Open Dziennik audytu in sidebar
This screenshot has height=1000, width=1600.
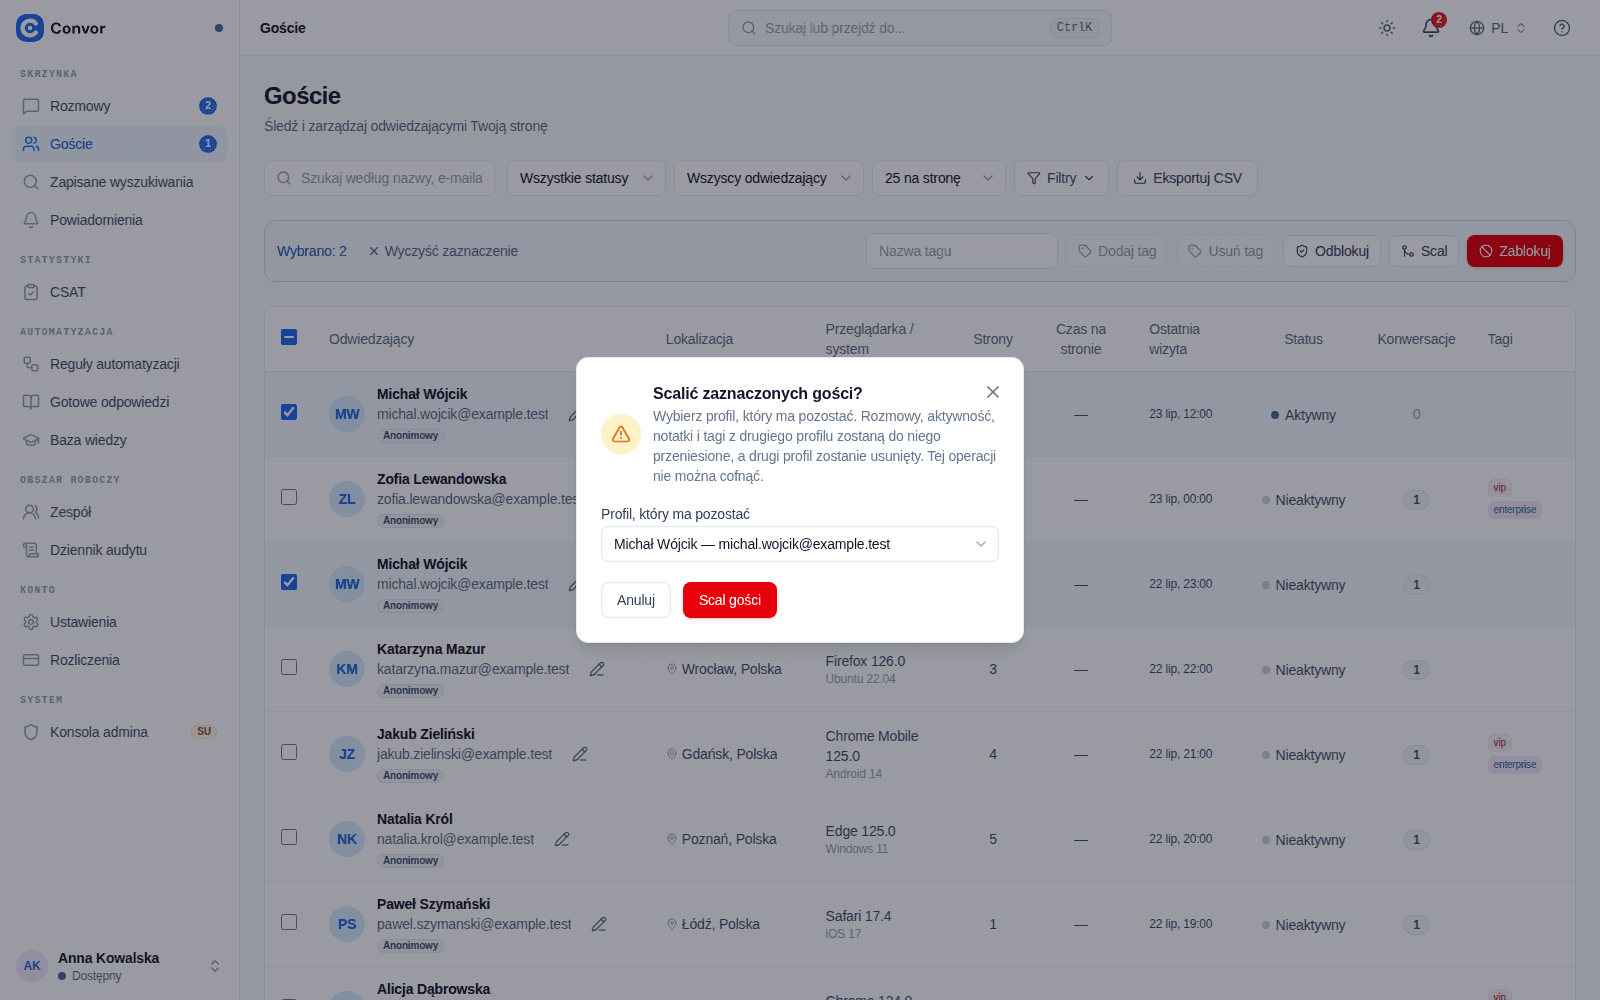click(119, 550)
